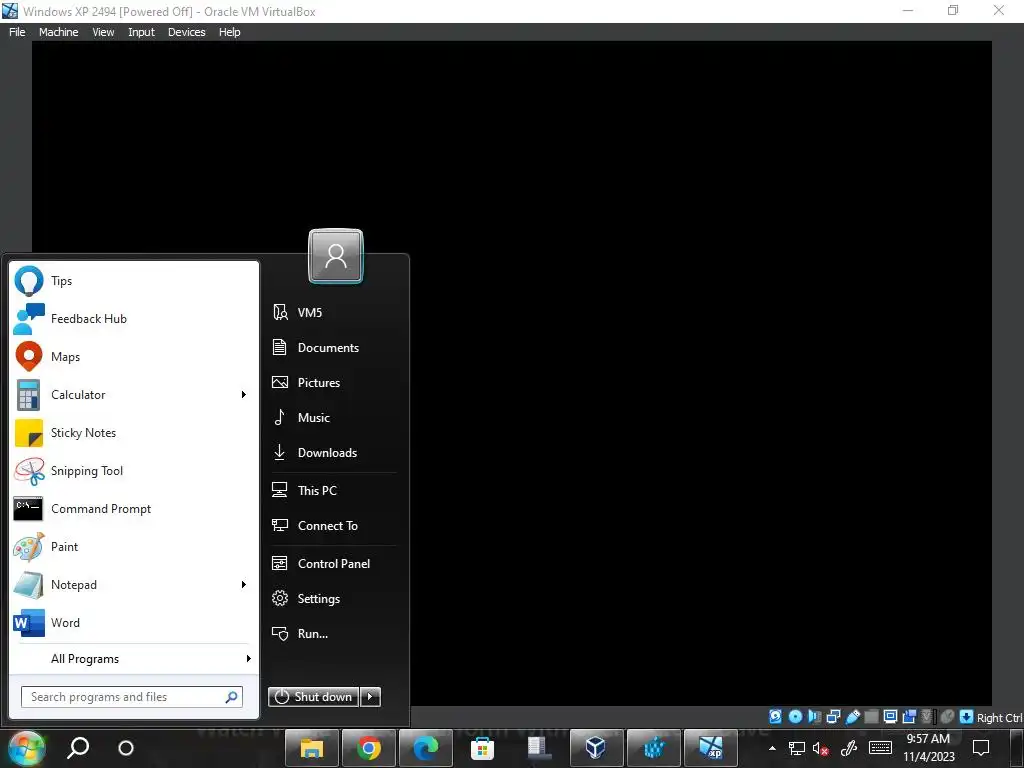The width and height of the screenshot is (1024, 768).
Task: Open the File menu in VirtualBox
Action: [x=17, y=32]
